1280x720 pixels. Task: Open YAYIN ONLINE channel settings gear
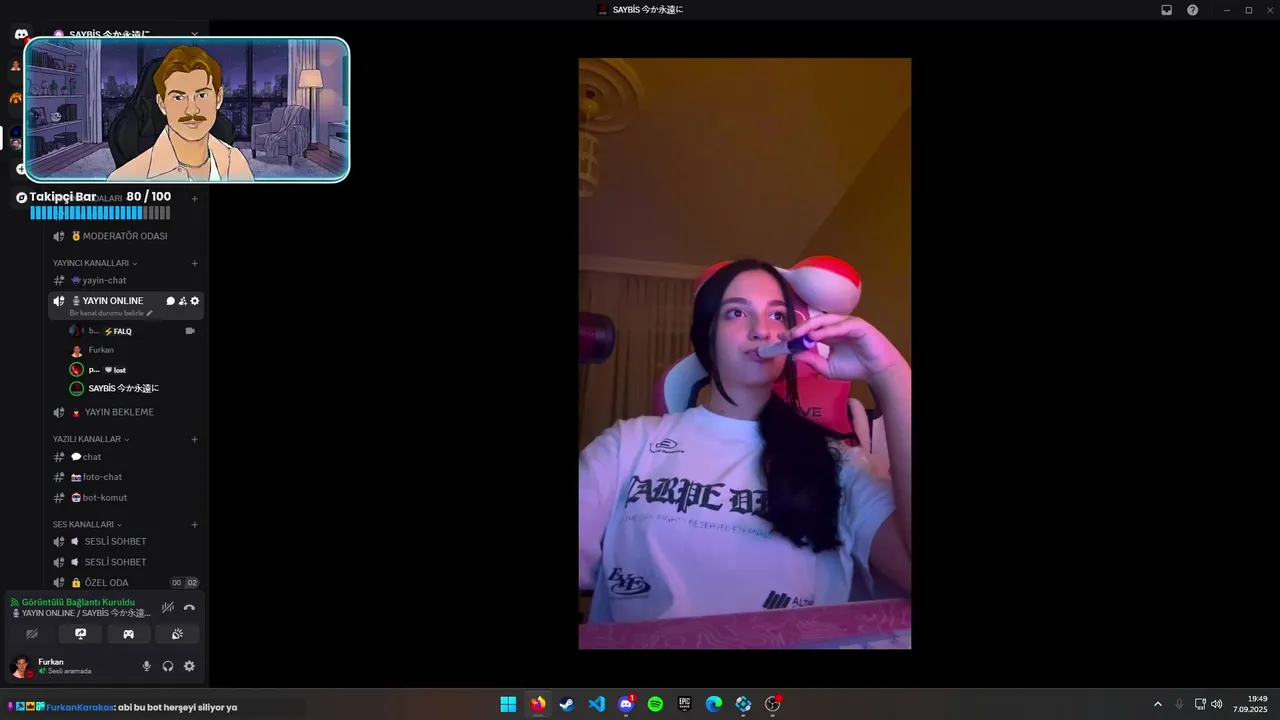[195, 301]
